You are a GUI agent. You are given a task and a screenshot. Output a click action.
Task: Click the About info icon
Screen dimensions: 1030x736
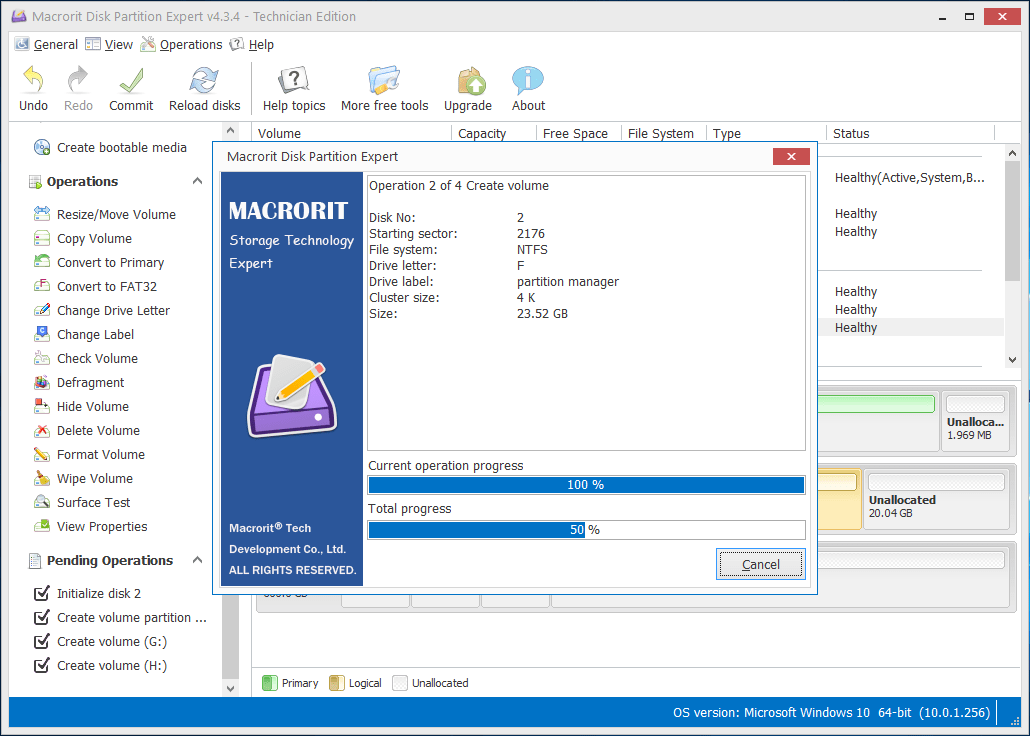click(x=528, y=80)
